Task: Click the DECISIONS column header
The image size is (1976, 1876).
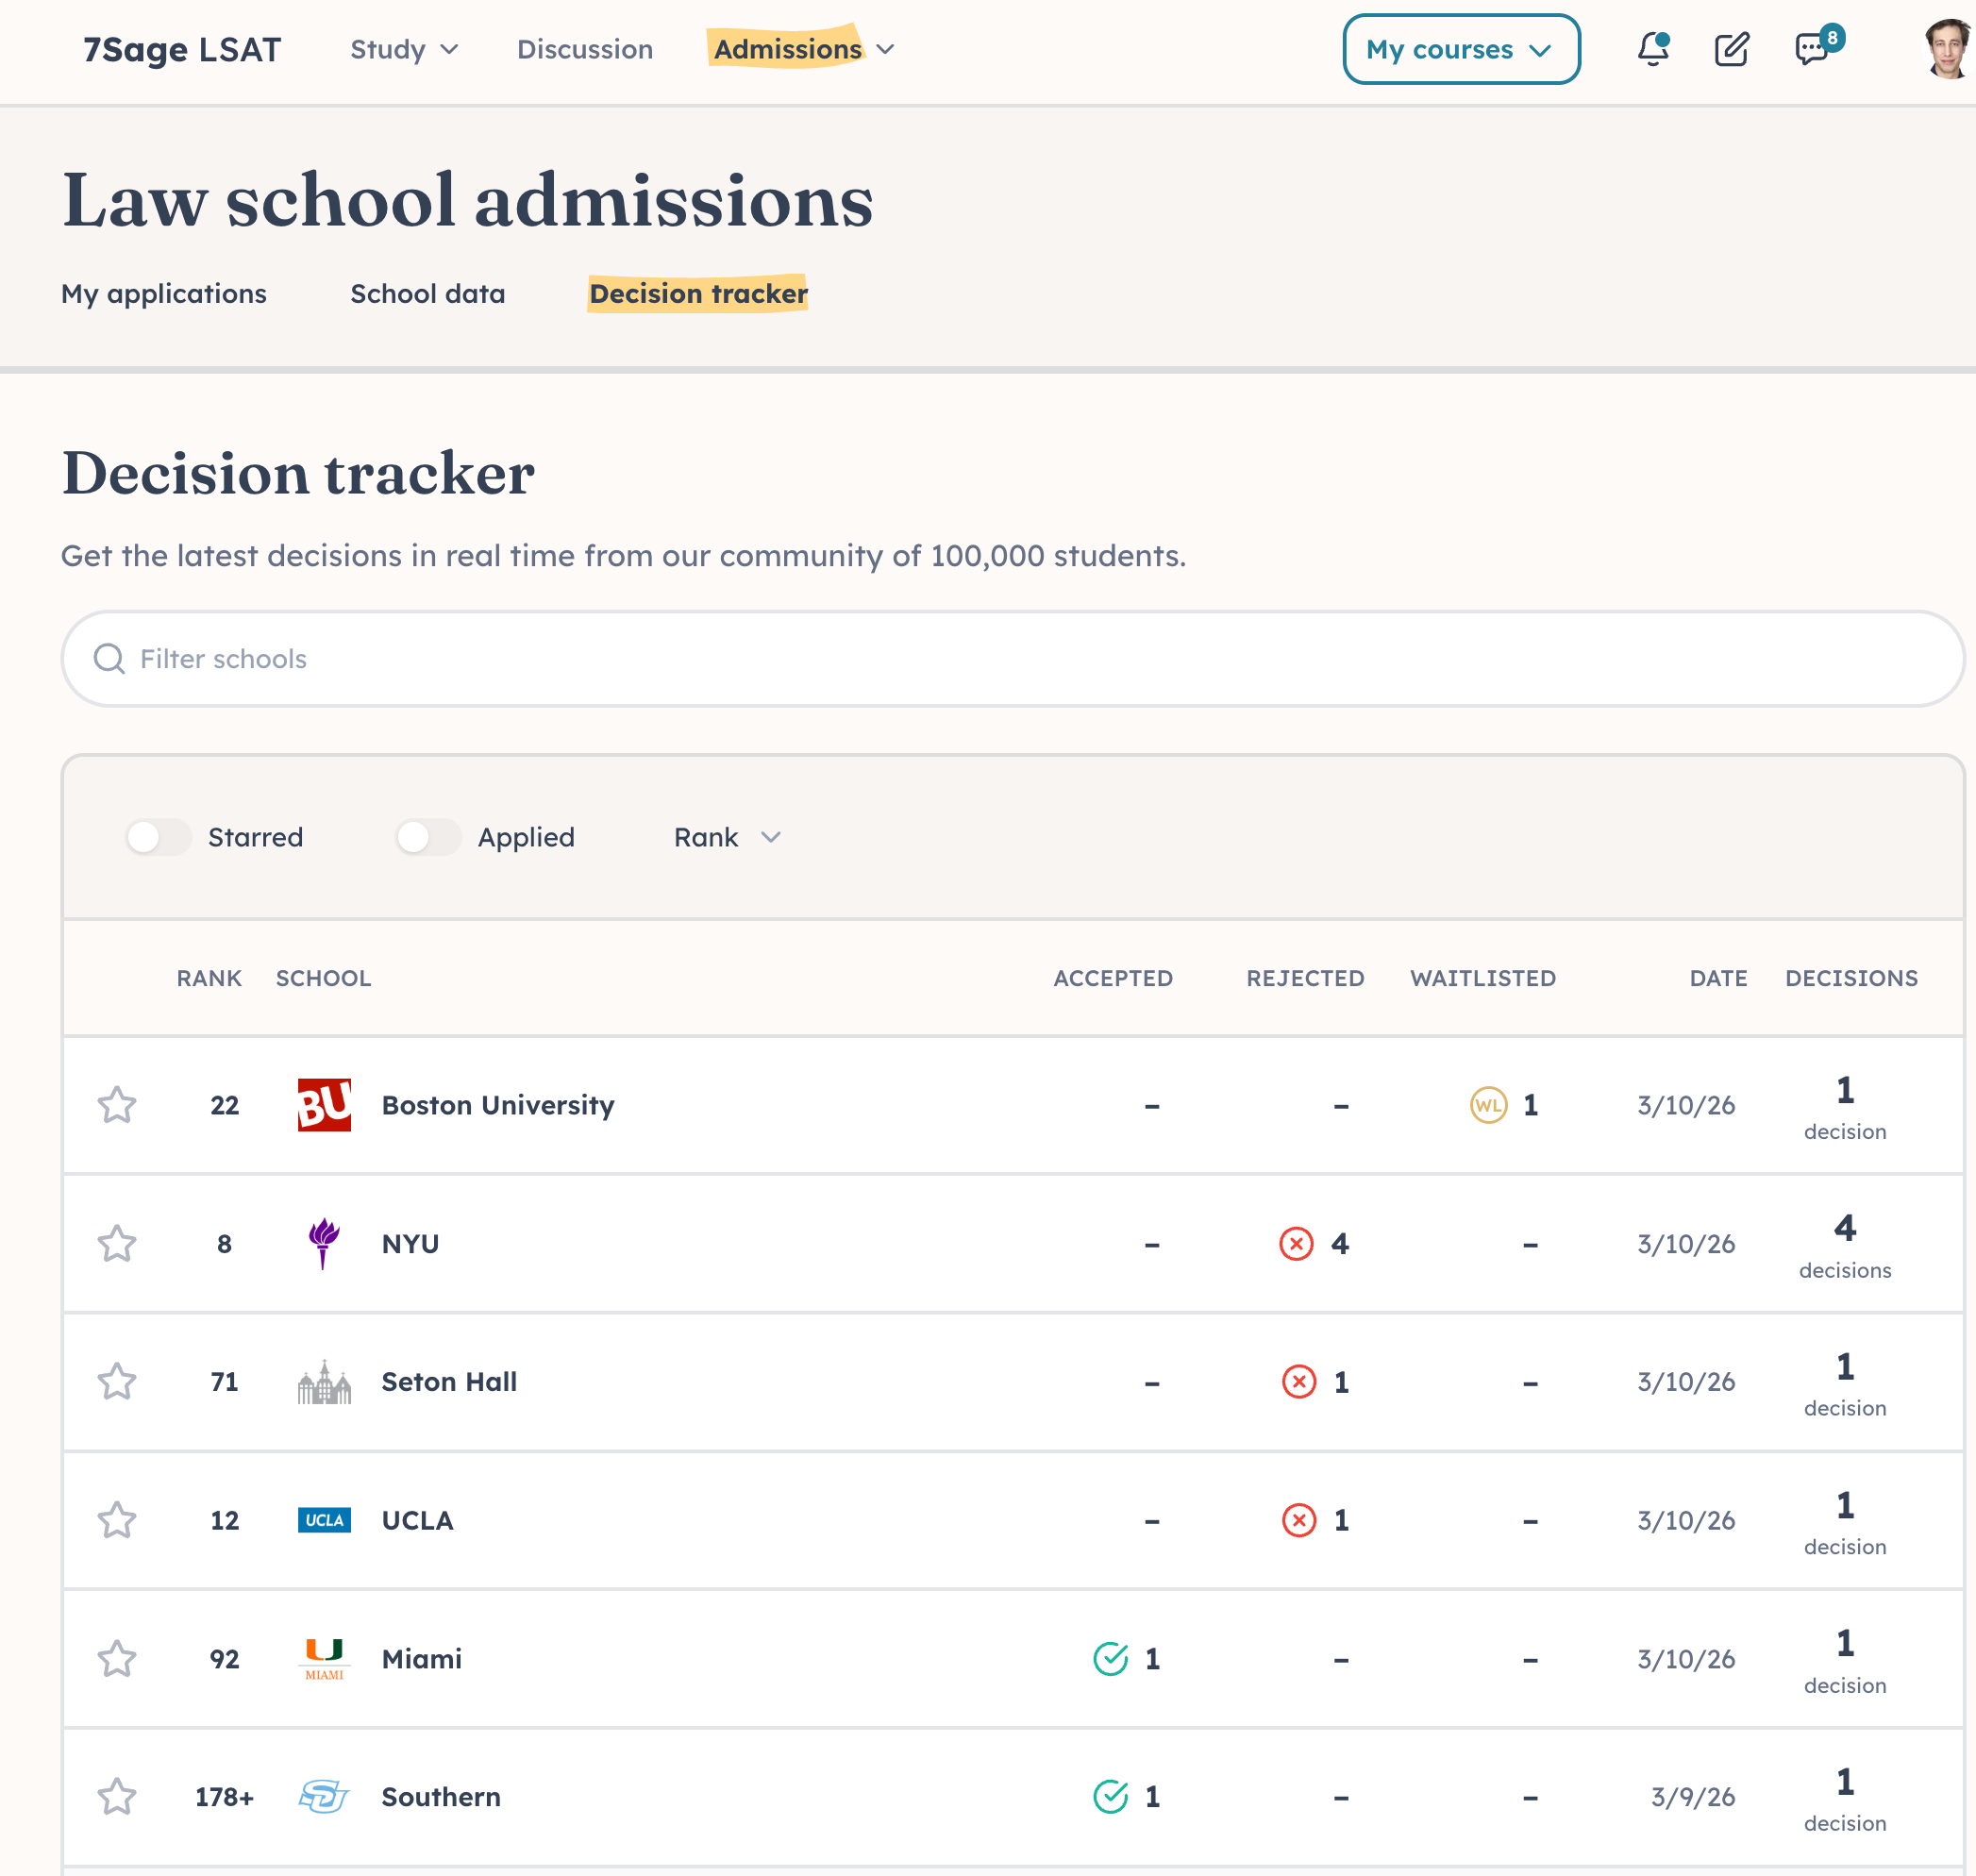Action: click(1851, 978)
